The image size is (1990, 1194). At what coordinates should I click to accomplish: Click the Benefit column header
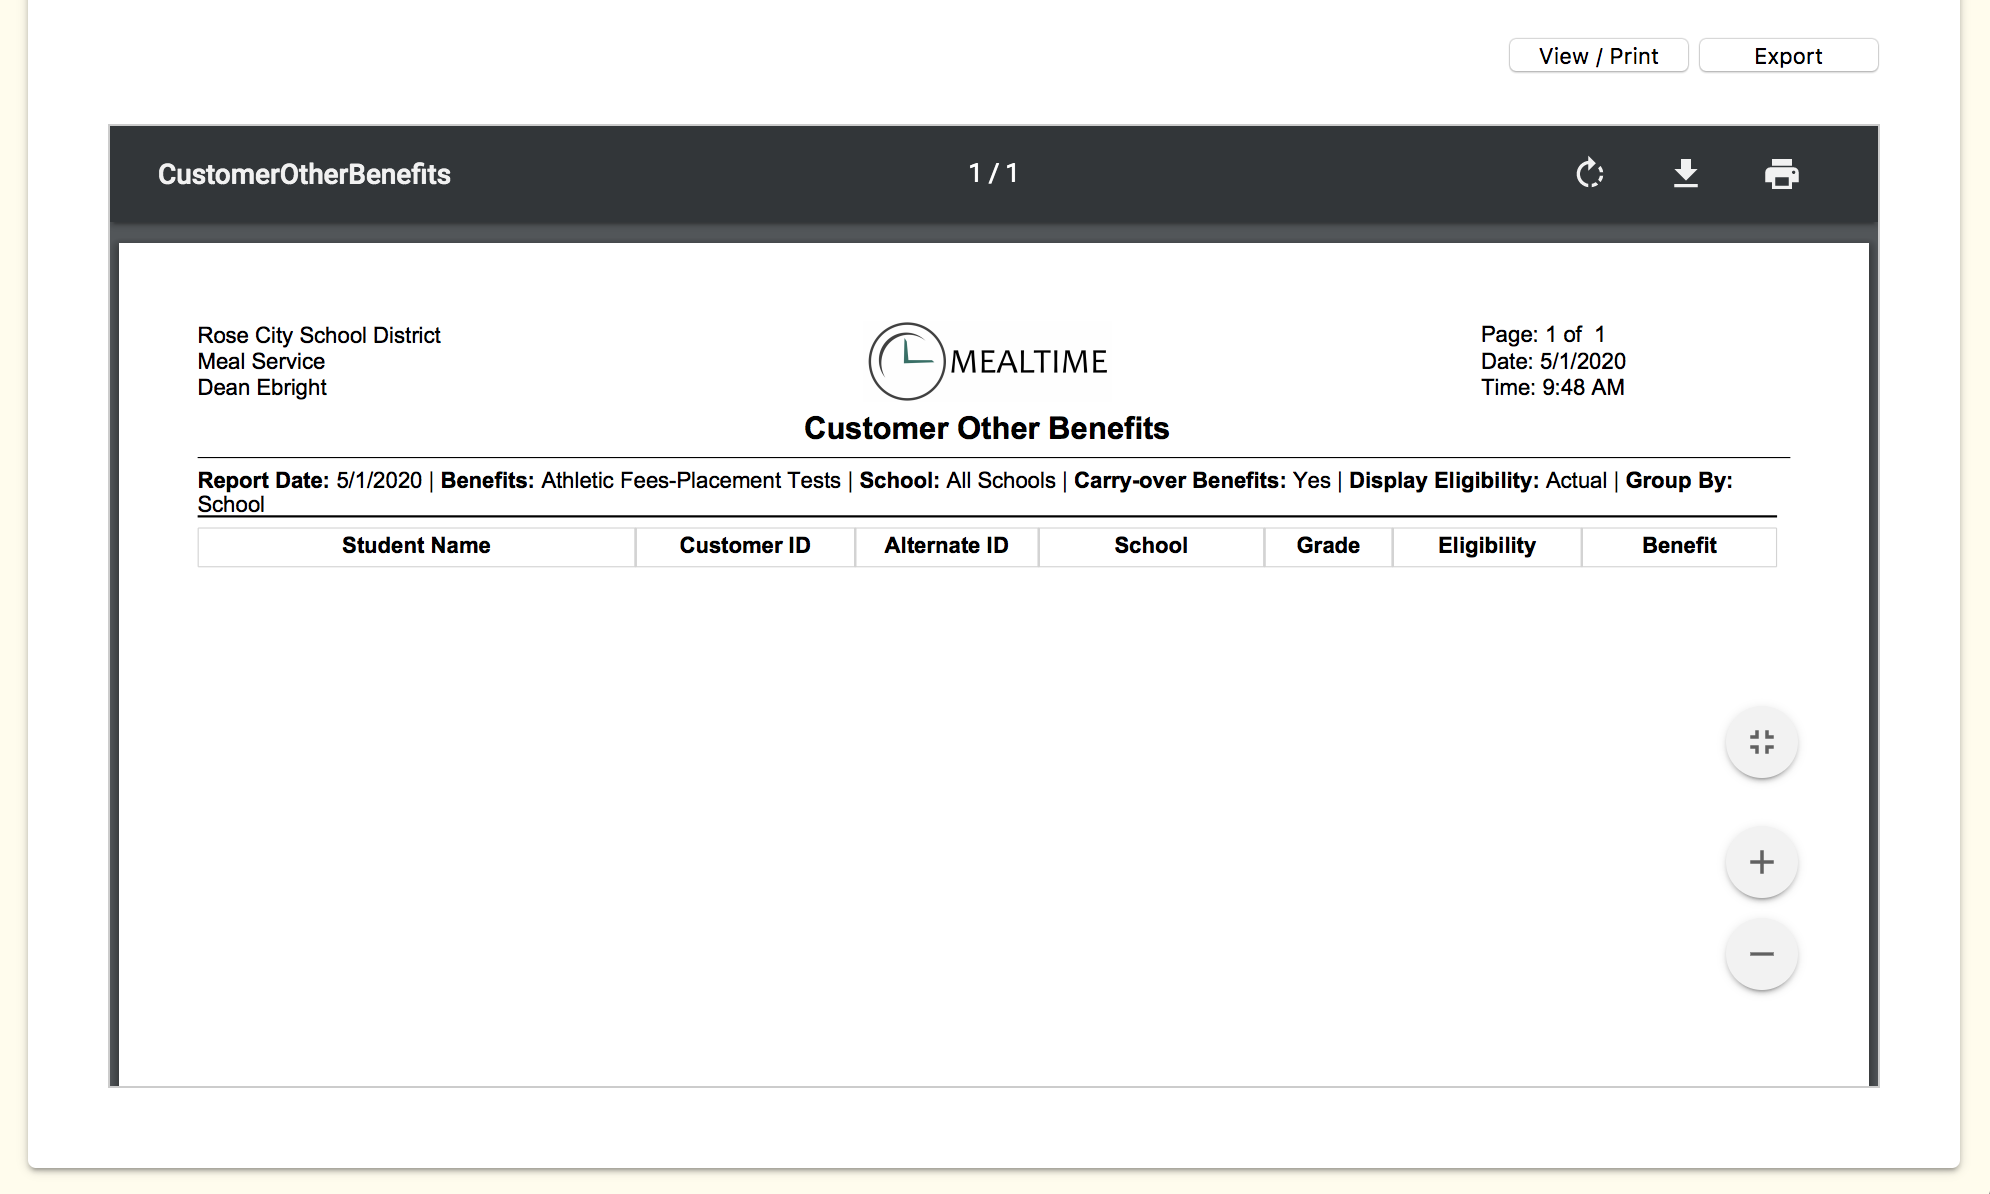coord(1679,546)
